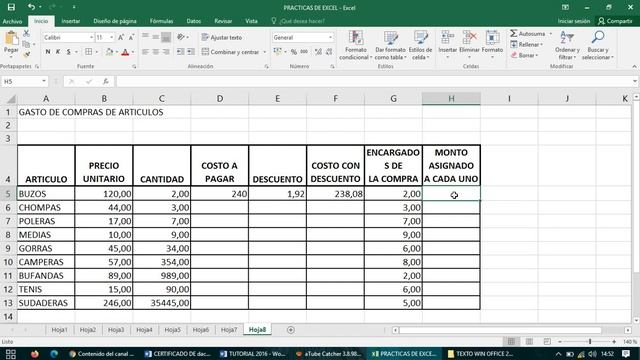Switch to Page Break Preview view
The image size is (640, 360).
coord(547,341)
